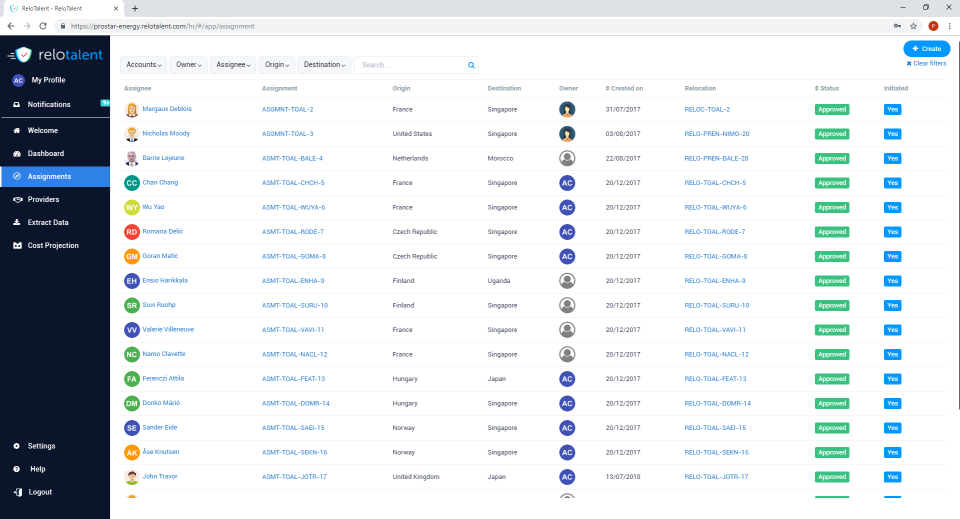Open the Destination filter dropdown
960x519 pixels.
click(324, 65)
